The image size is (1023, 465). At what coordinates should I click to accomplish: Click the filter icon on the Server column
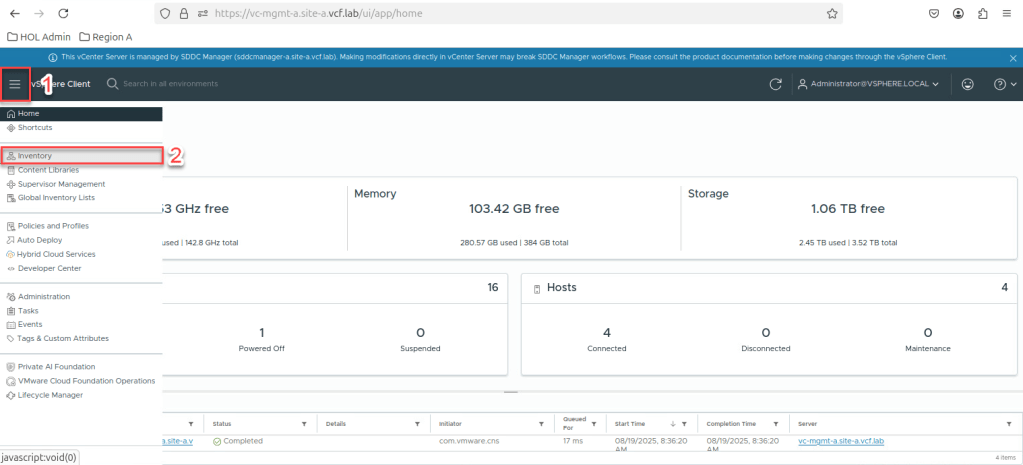pos(1009,423)
